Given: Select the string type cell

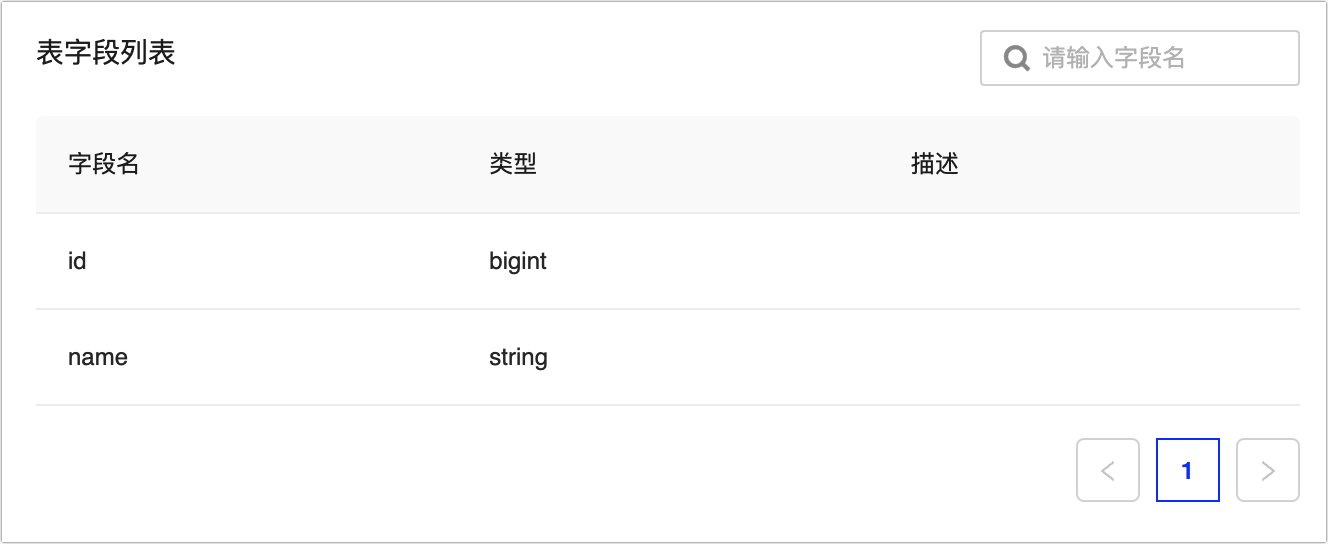Looking at the screenshot, I should pos(518,357).
